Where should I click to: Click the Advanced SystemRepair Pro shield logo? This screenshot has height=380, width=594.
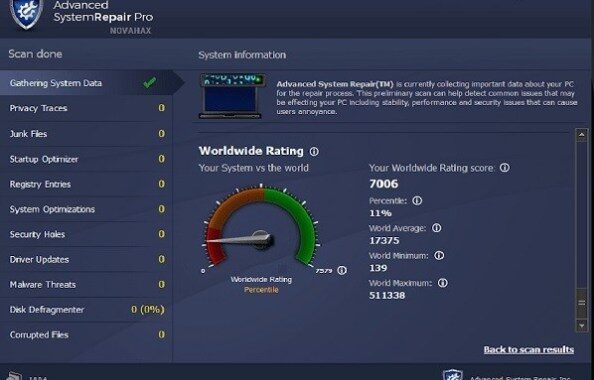(x=27, y=13)
